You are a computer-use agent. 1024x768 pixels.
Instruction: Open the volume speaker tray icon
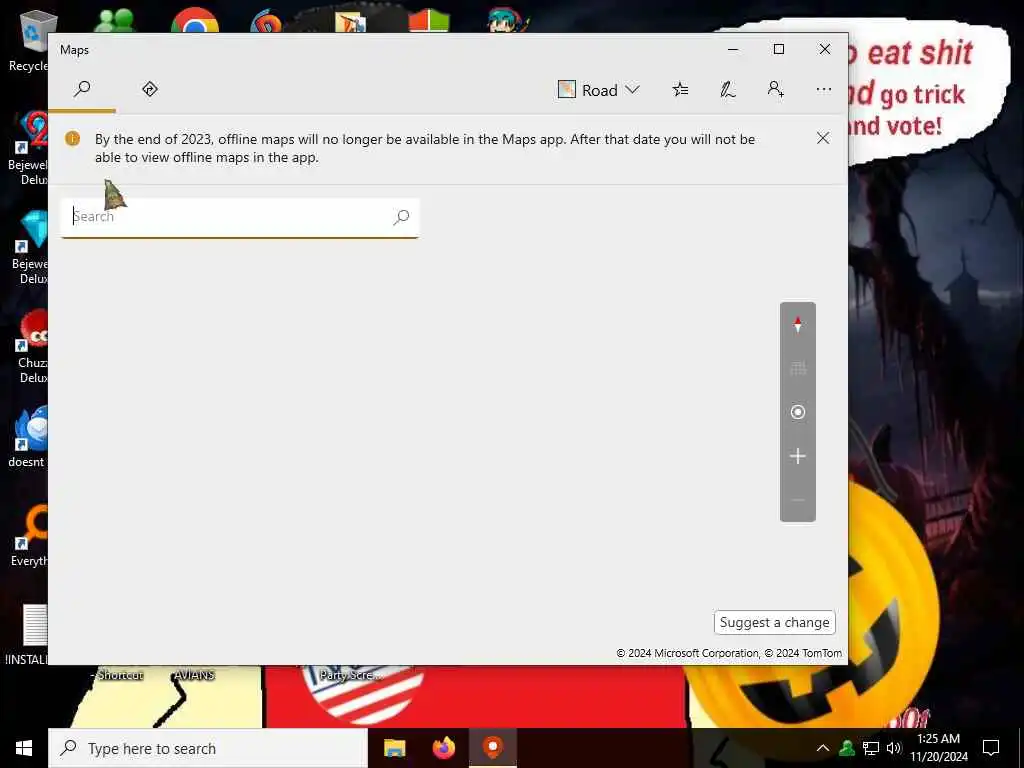point(894,748)
